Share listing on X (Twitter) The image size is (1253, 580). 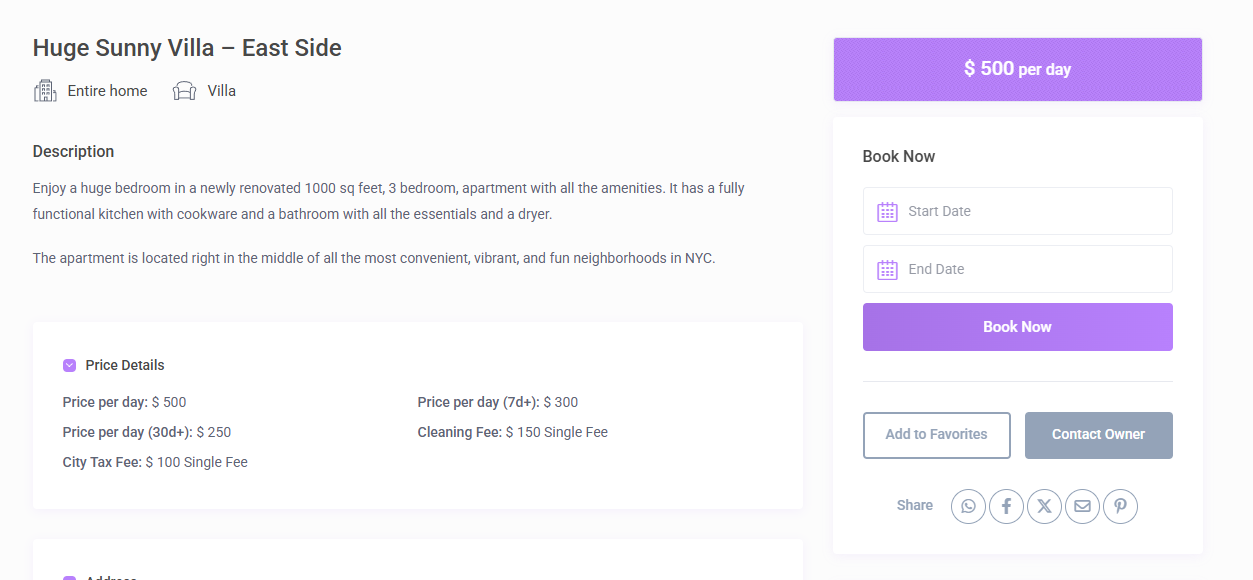[x=1044, y=506]
